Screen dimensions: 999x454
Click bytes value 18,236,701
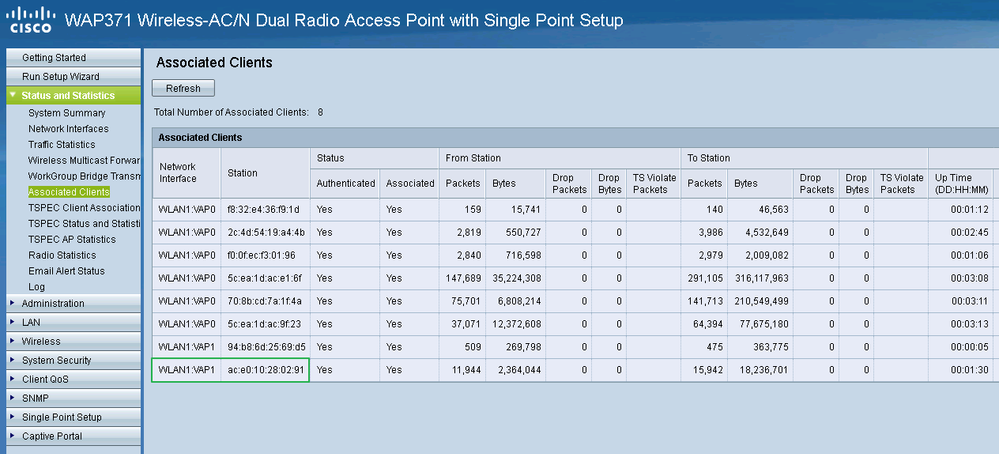coord(764,369)
